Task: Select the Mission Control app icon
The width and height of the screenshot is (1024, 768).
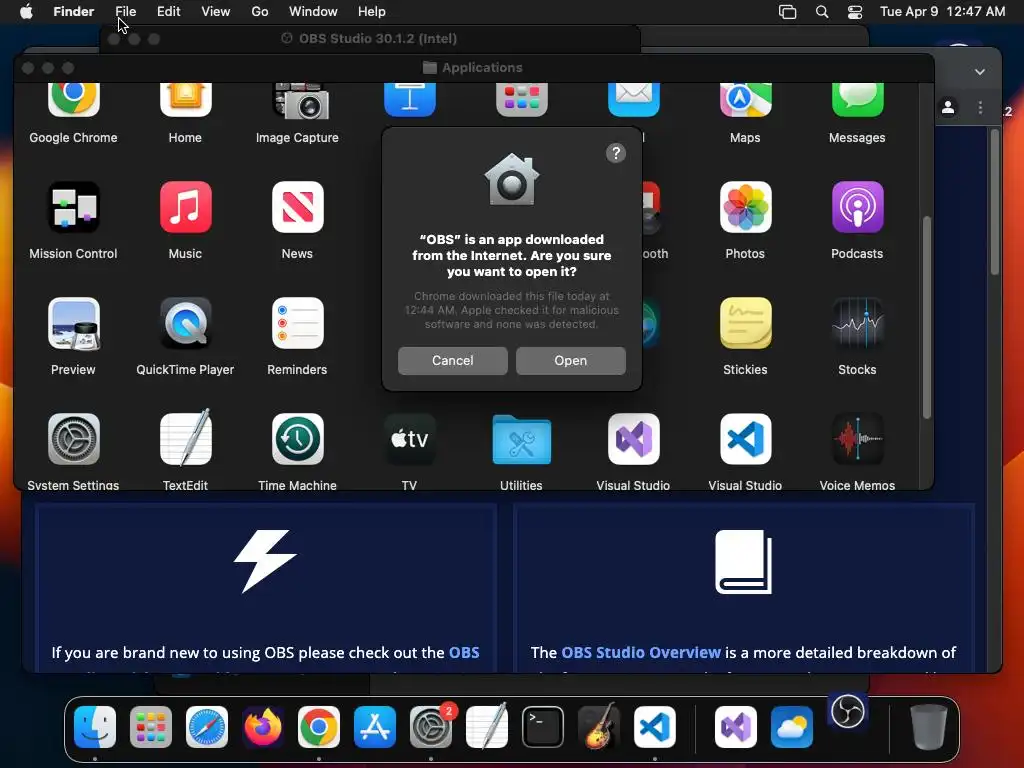Action: [73, 207]
